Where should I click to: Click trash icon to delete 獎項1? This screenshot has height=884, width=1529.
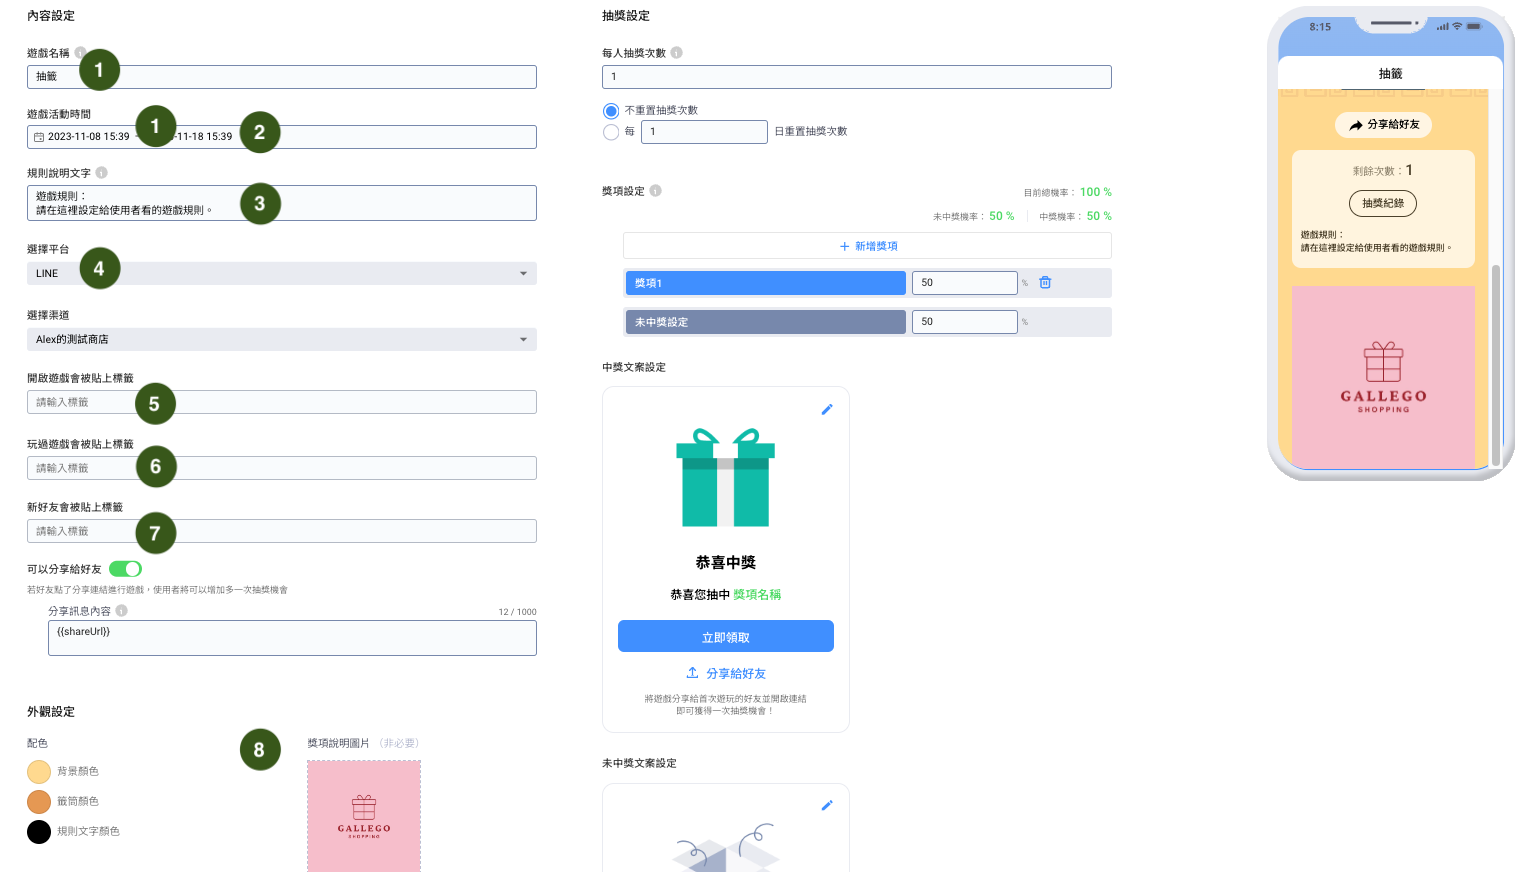coord(1045,283)
